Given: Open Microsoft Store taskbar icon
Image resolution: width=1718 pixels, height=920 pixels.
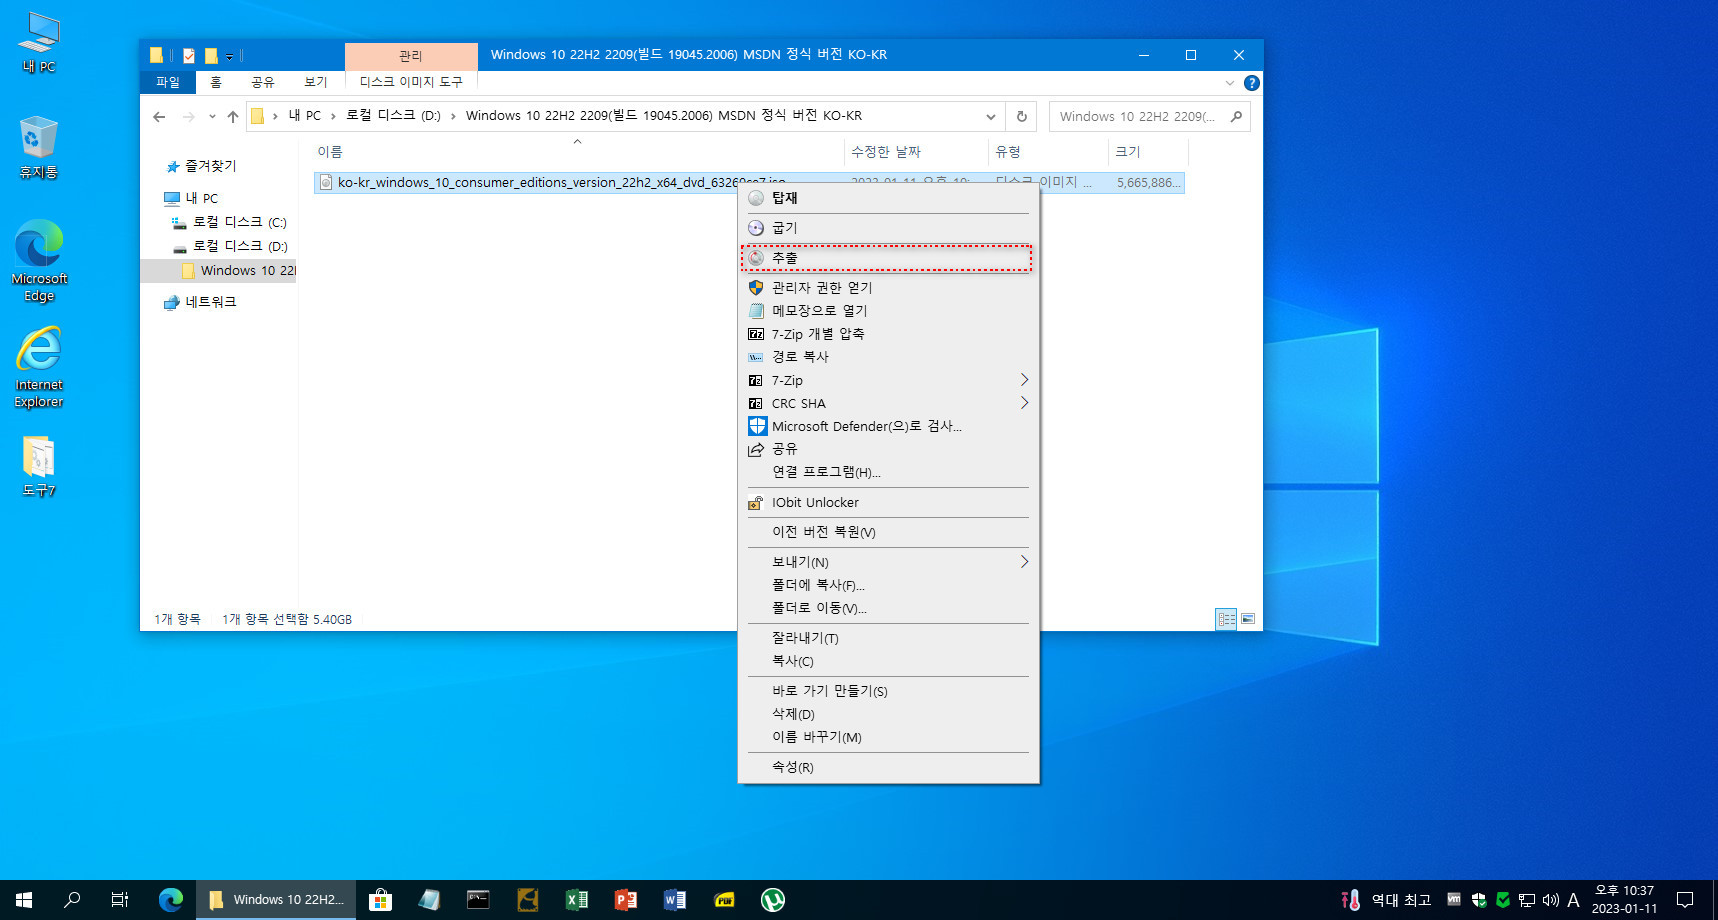Looking at the screenshot, I should point(380,900).
